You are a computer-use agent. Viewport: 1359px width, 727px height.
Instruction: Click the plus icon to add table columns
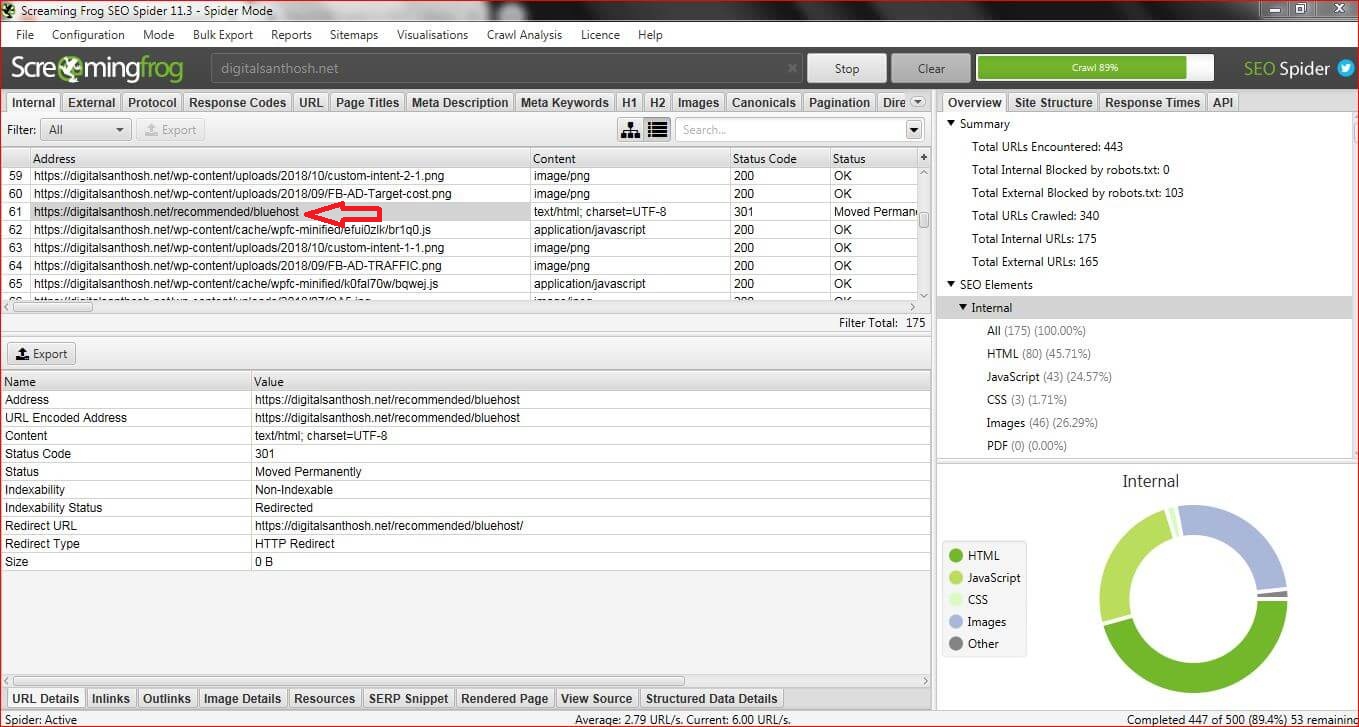pyautogui.click(x=924, y=158)
